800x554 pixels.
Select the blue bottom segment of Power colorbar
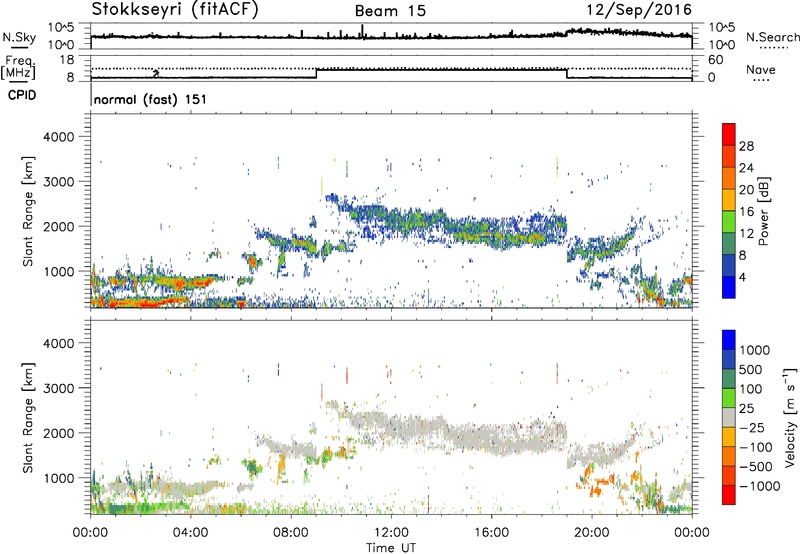tap(729, 288)
